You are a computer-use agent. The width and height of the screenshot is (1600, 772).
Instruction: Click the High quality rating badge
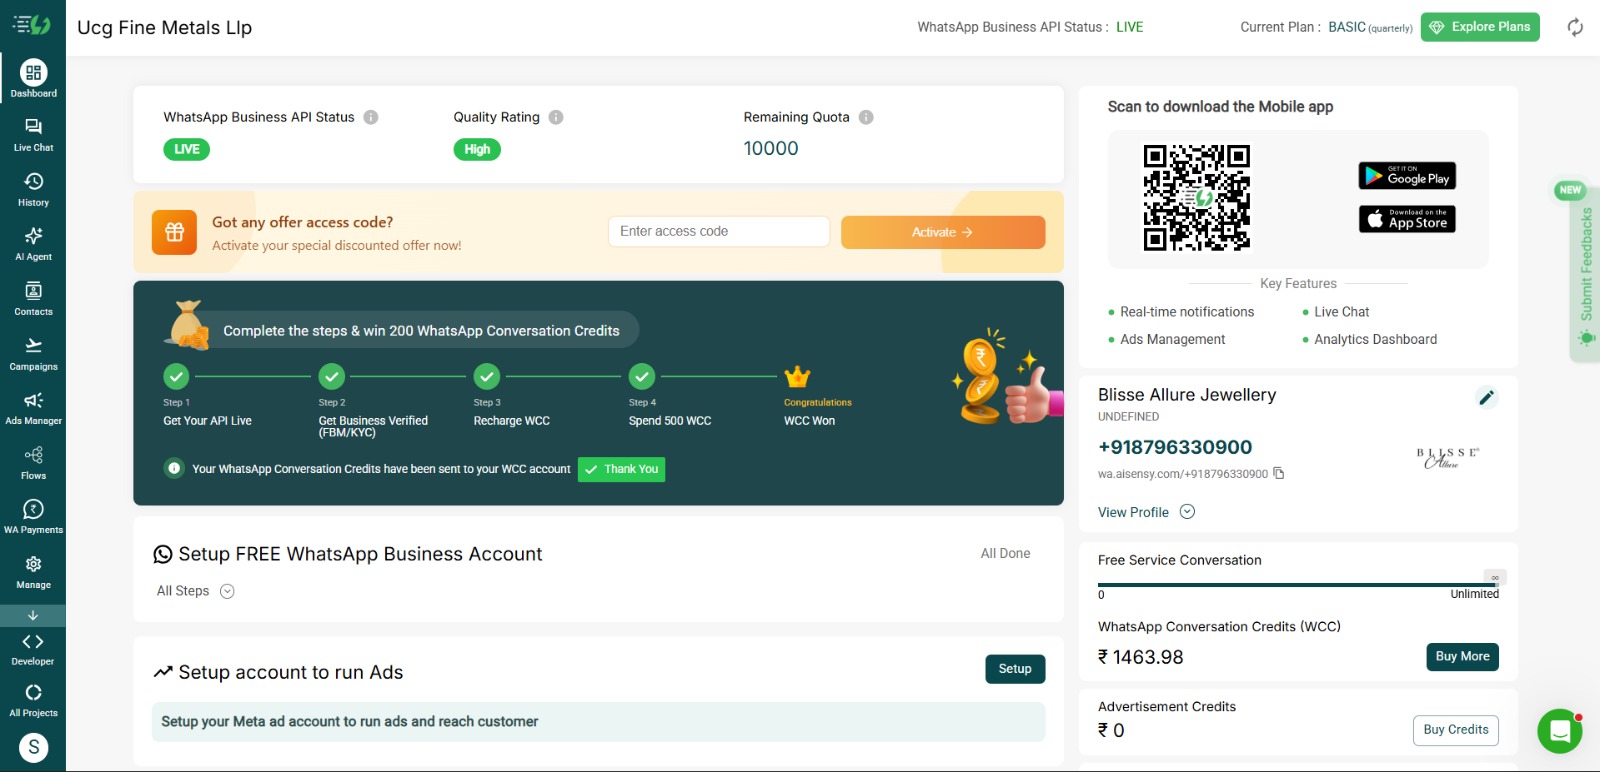point(477,149)
